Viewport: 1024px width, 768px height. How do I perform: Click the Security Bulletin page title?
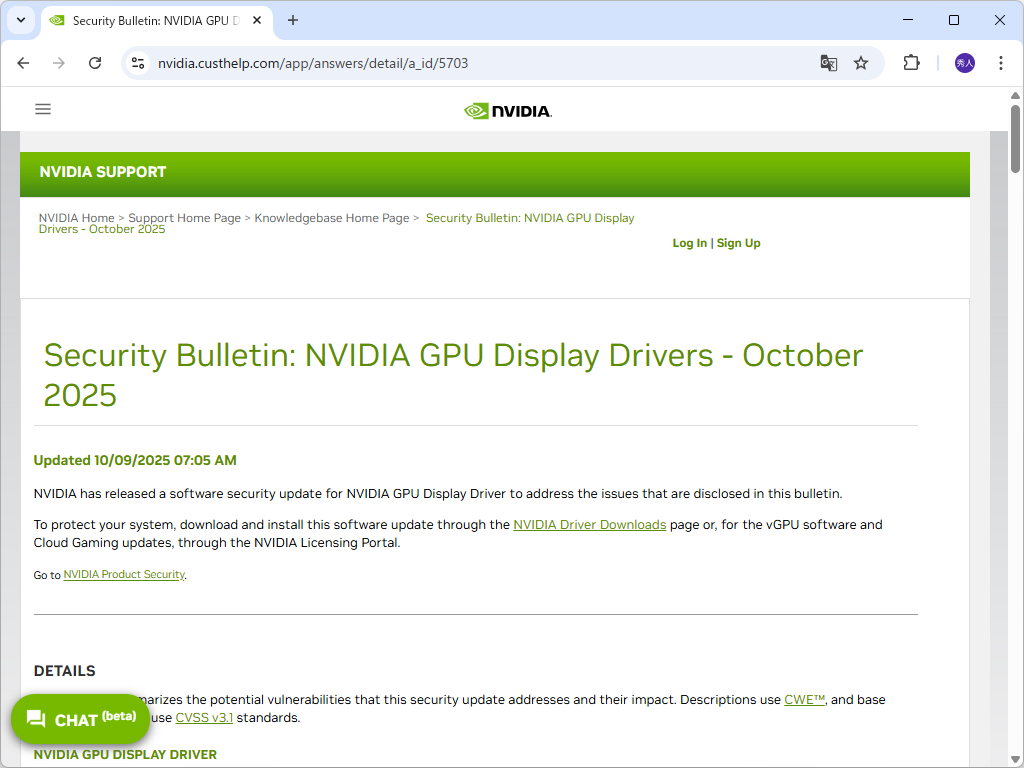point(453,375)
